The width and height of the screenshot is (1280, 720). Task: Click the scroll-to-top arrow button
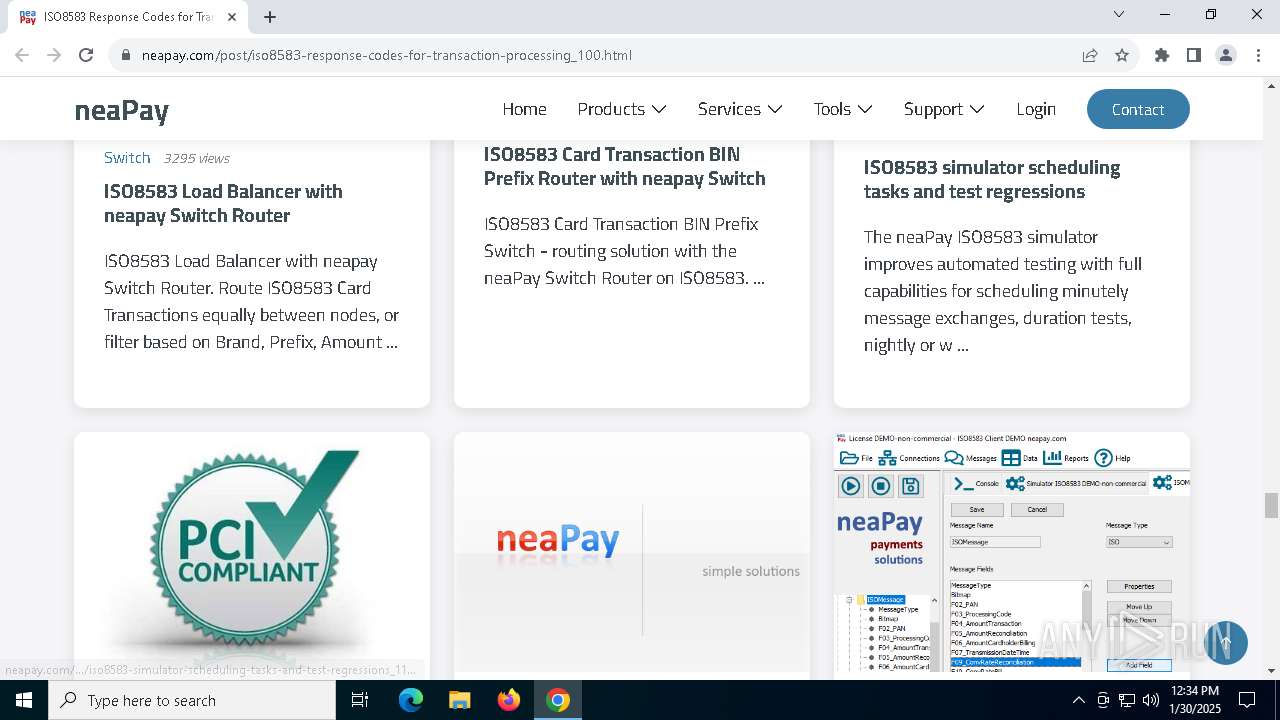coord(1226,642)
